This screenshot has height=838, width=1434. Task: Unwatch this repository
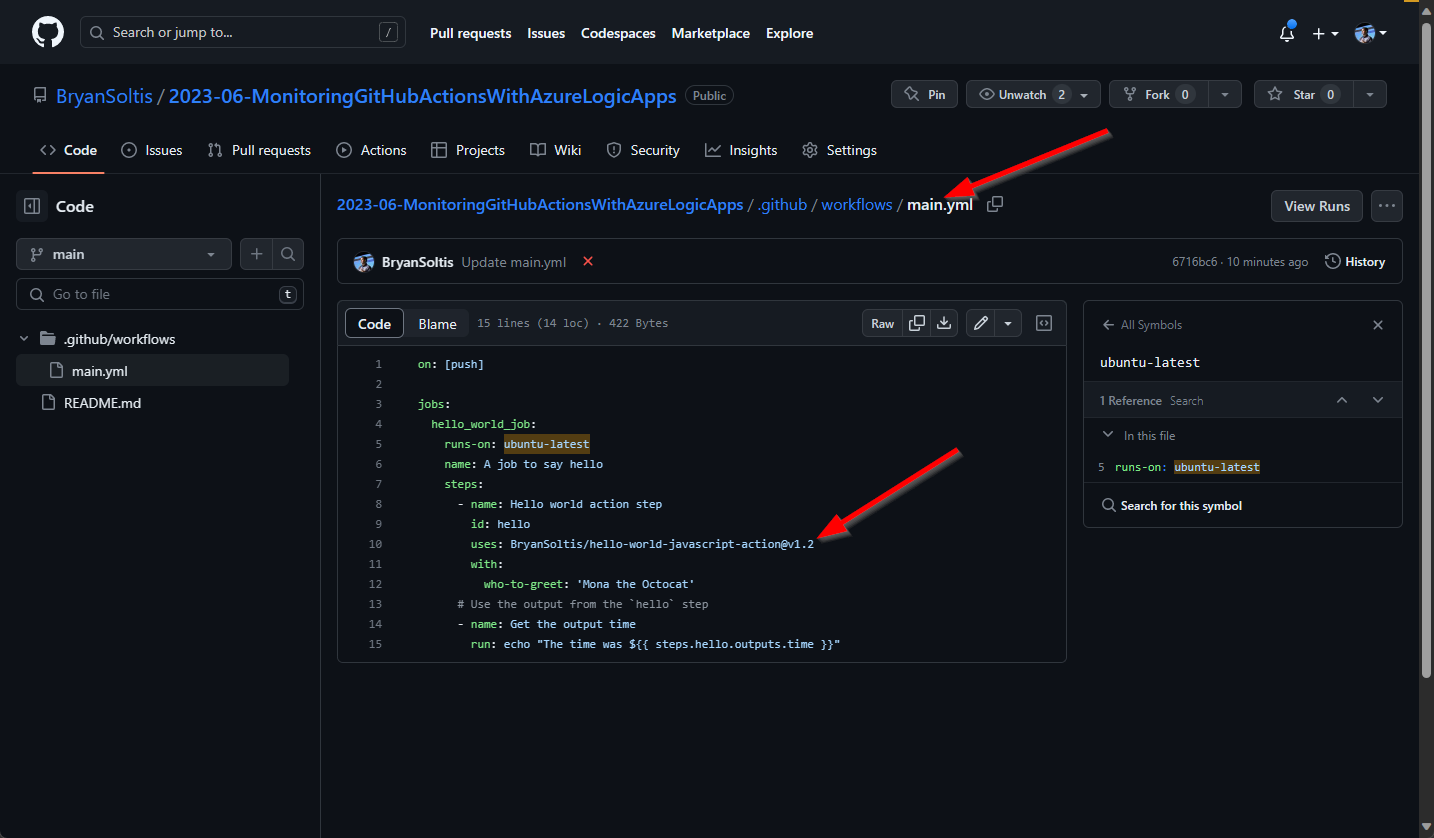coord(1022,94)
